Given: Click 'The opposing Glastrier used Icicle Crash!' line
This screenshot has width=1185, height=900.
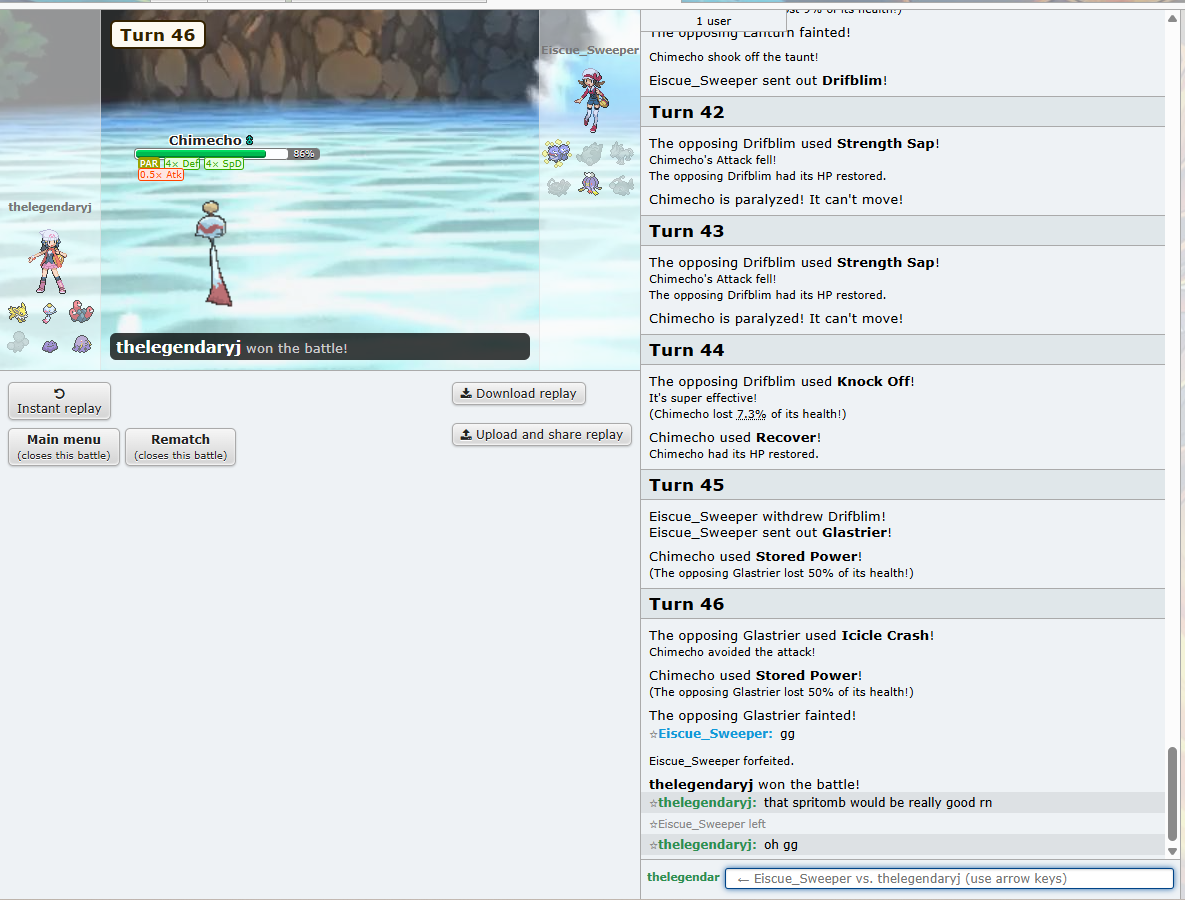Looking at the screenshot, I should [791, 636].
